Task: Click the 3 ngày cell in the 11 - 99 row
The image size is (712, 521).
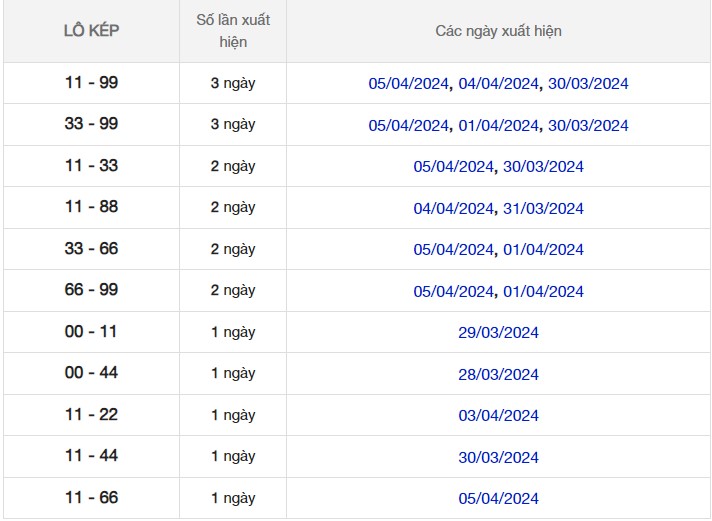Action: pyautogui.click(x=232, y=83)
